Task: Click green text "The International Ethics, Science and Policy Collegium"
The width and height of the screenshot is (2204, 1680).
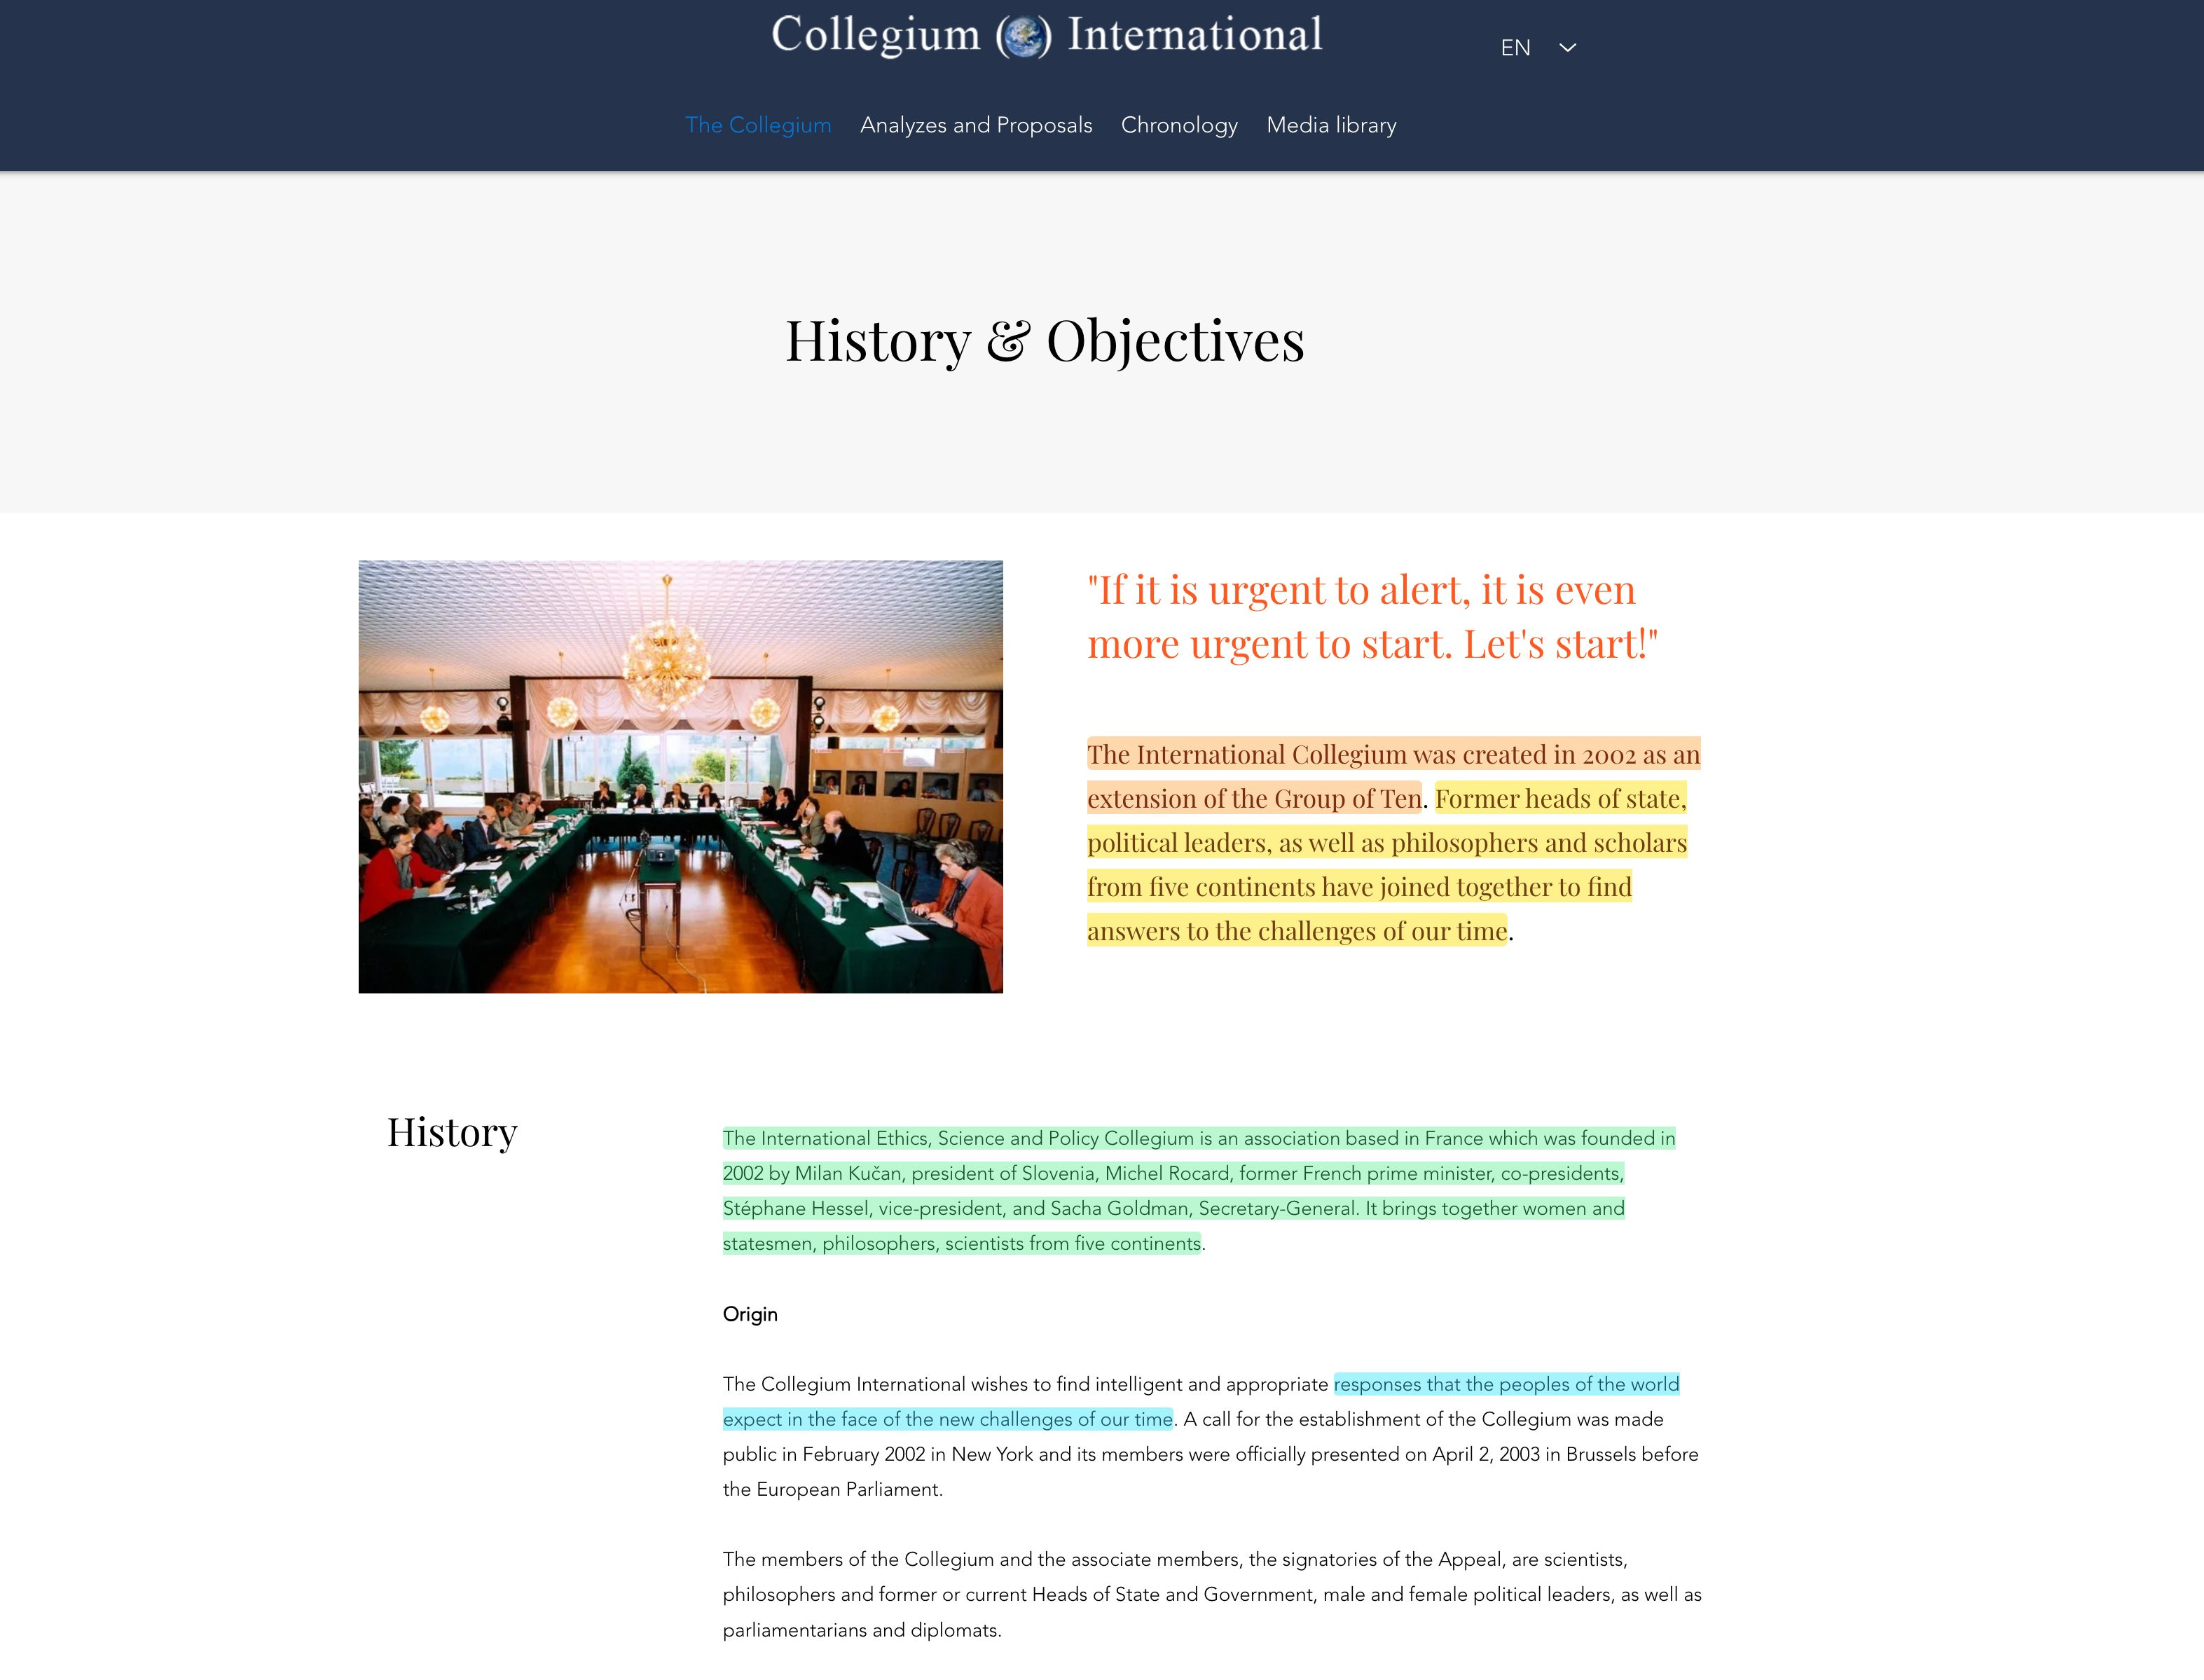Action: [x=958, y=1138]
